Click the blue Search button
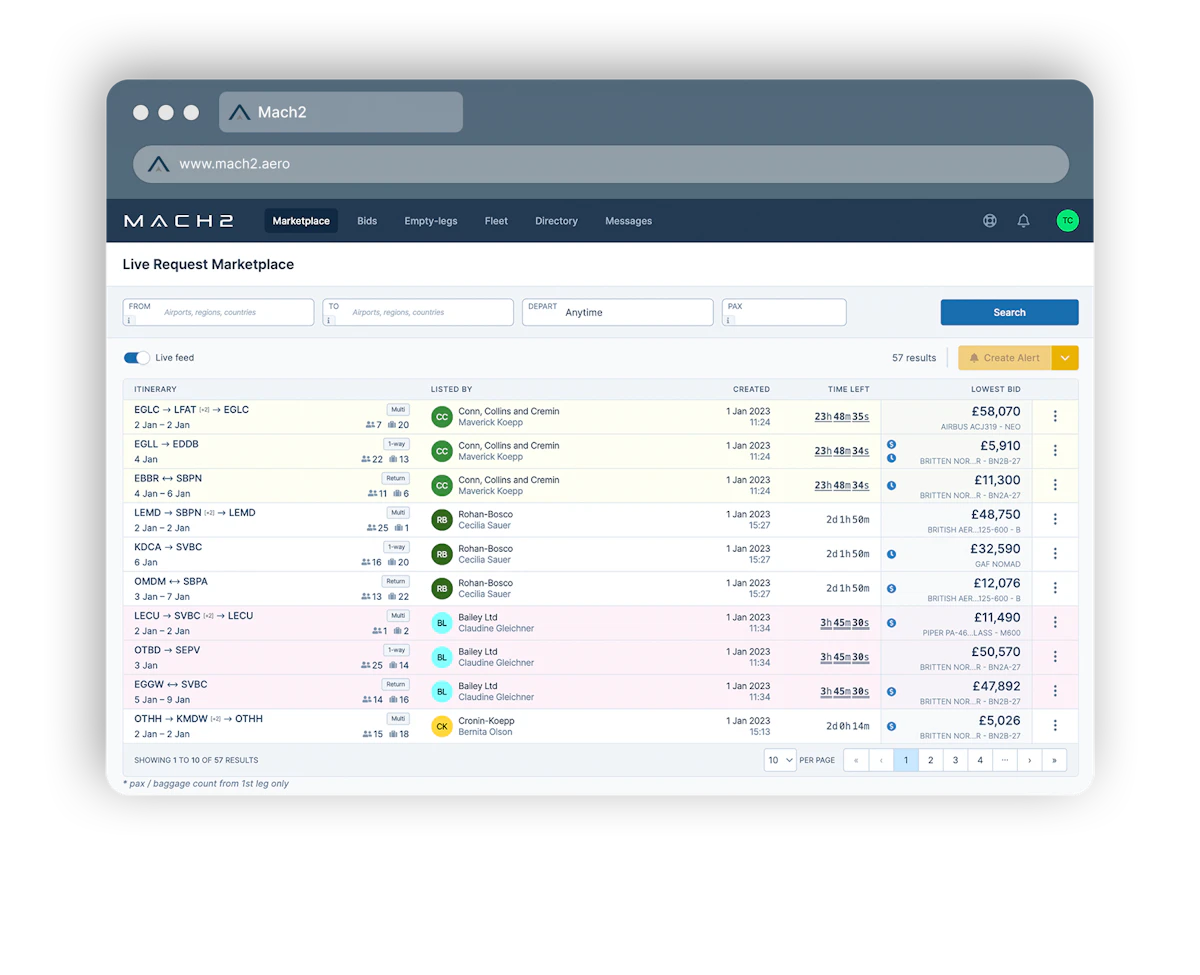 pos(1009,312)
